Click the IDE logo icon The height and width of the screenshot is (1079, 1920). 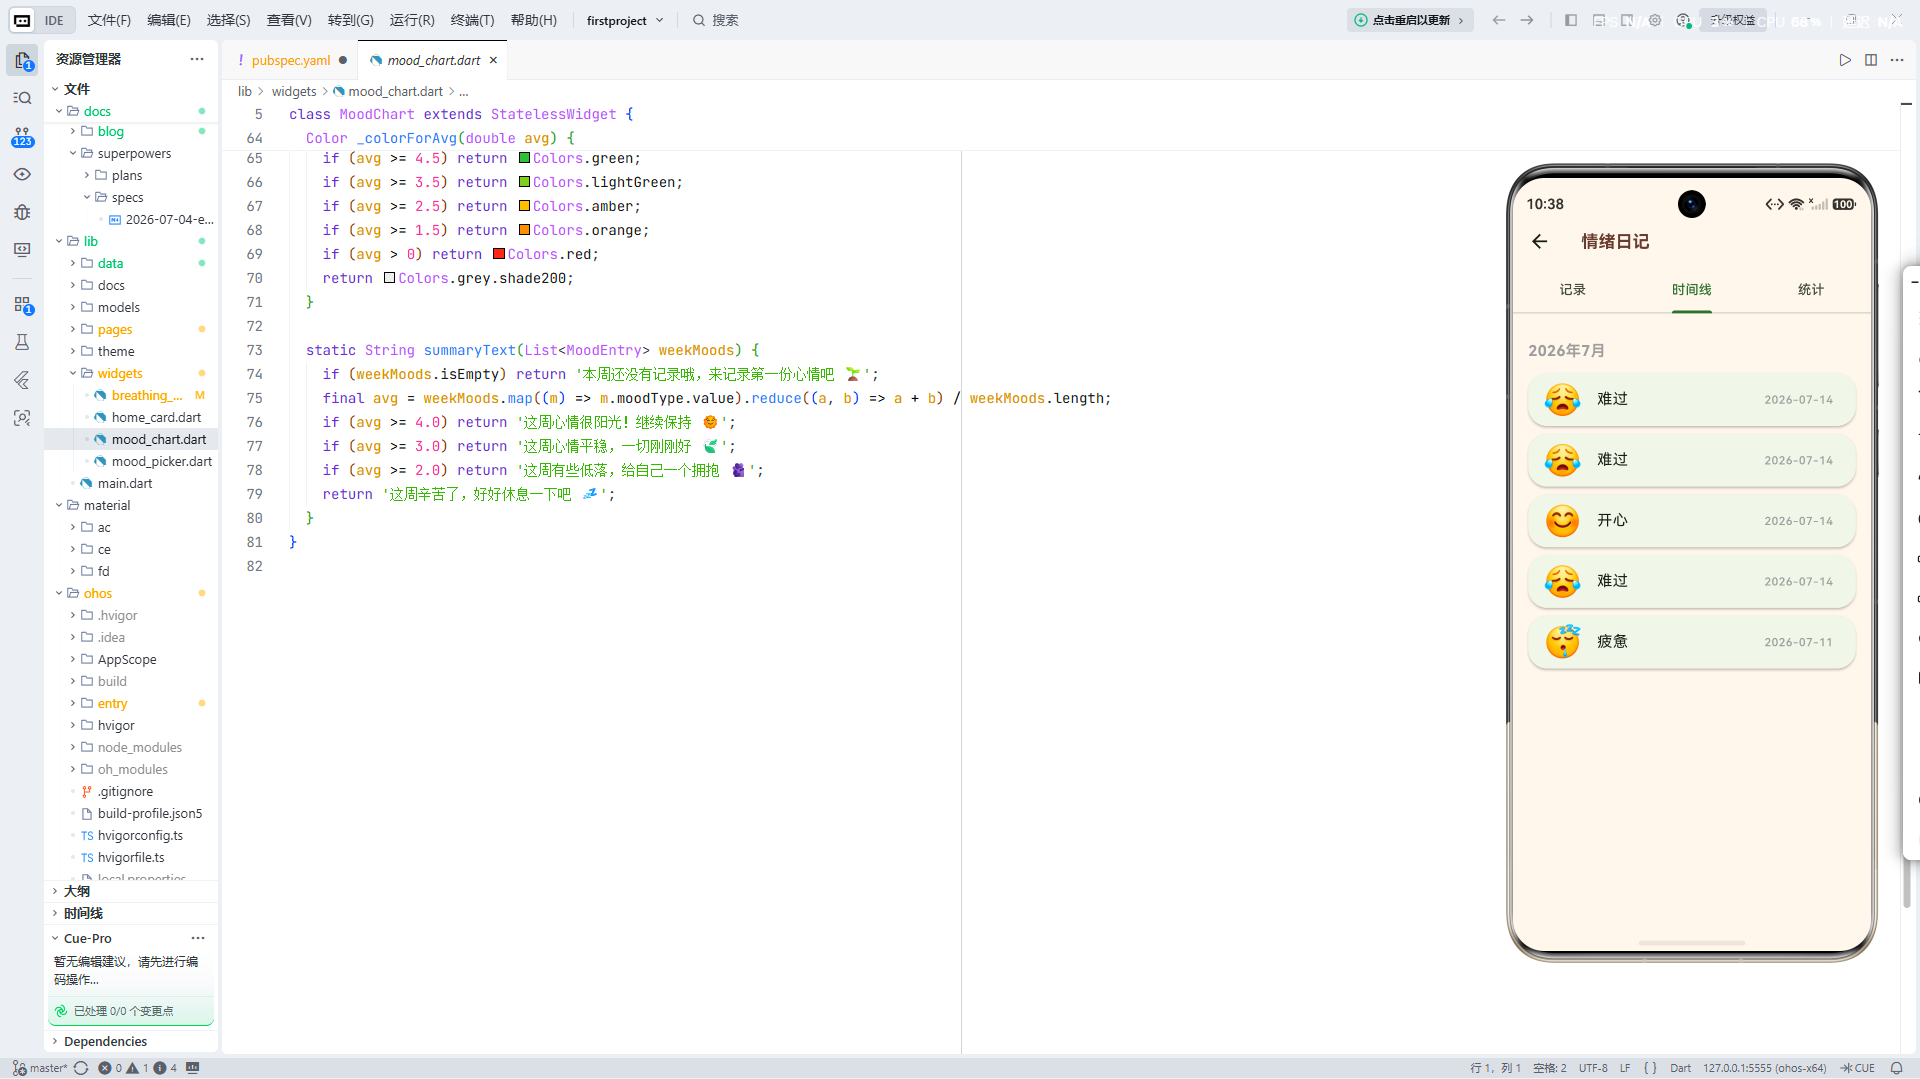[22, 20]
